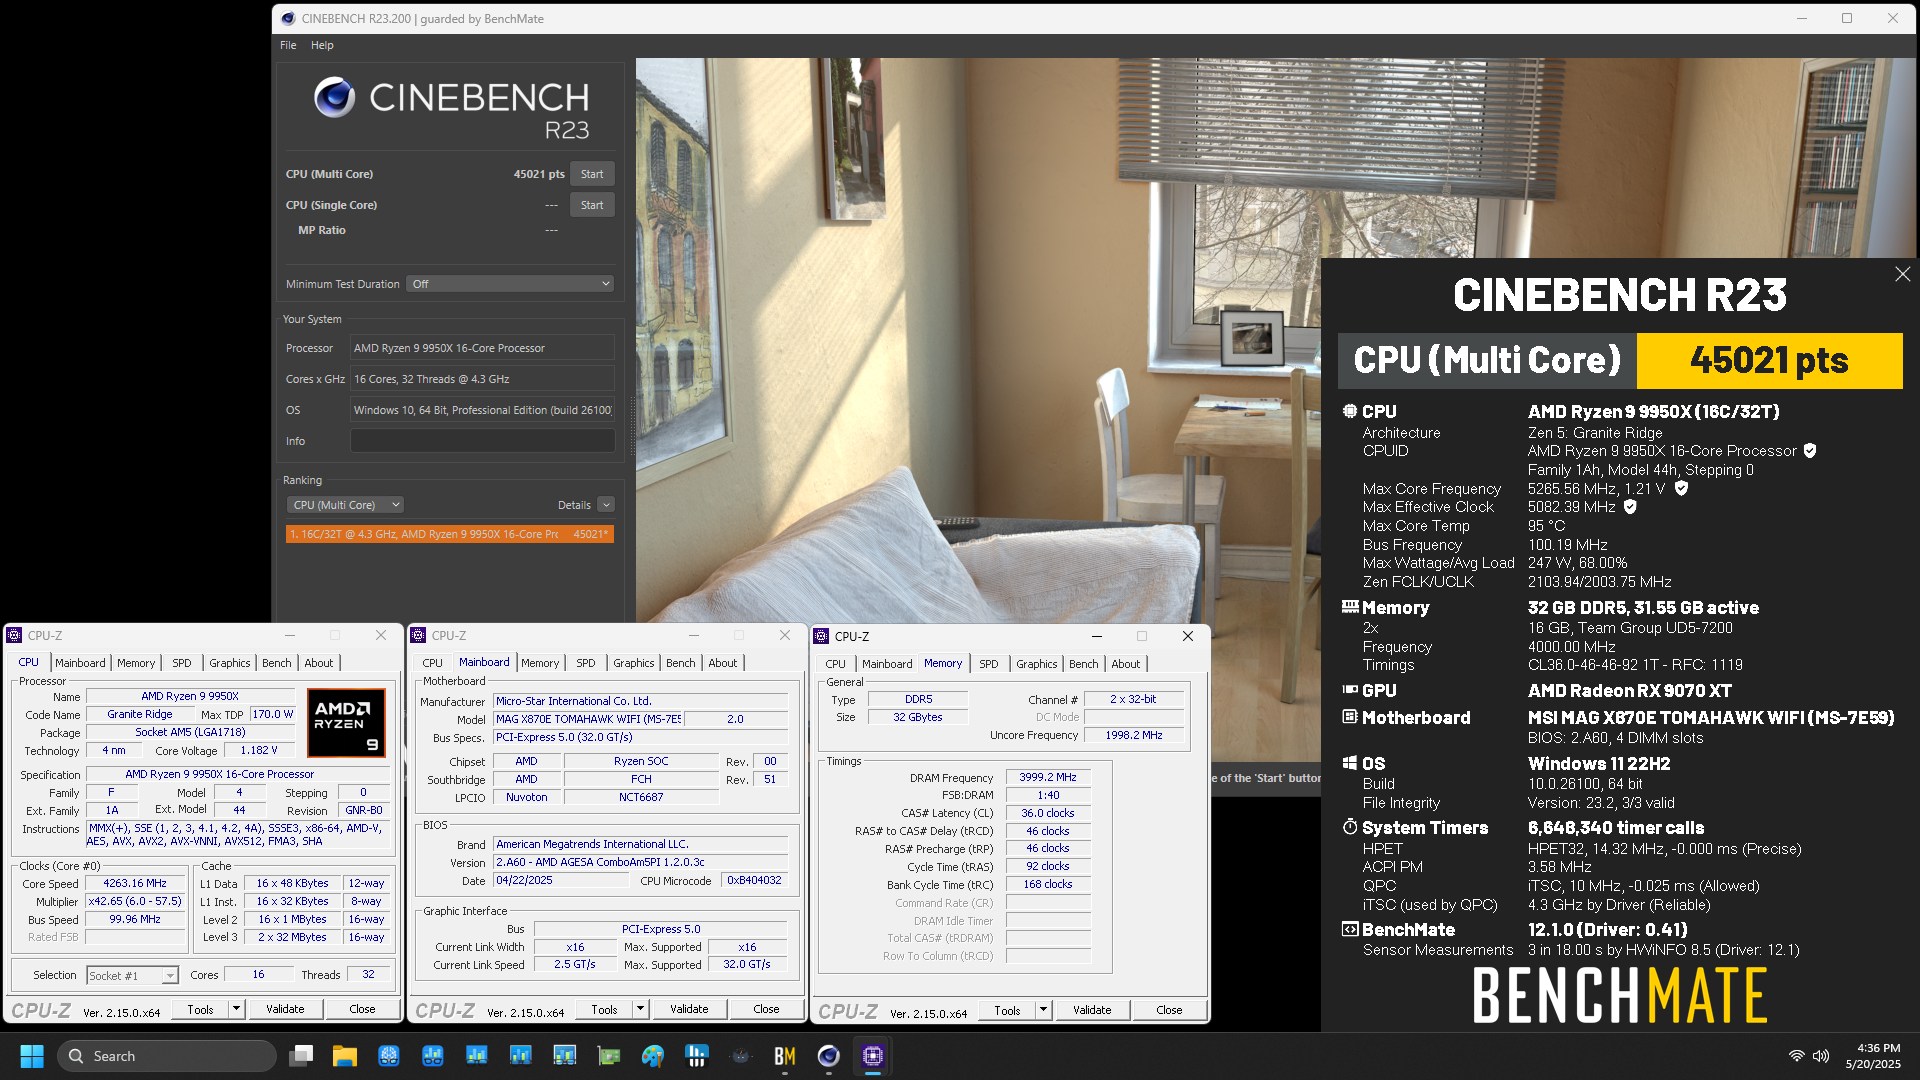Click Close in the middle CPU-Z window
Image resolution: width=1920 pixels, height=1080 pixels.
tap(766, 1009)
